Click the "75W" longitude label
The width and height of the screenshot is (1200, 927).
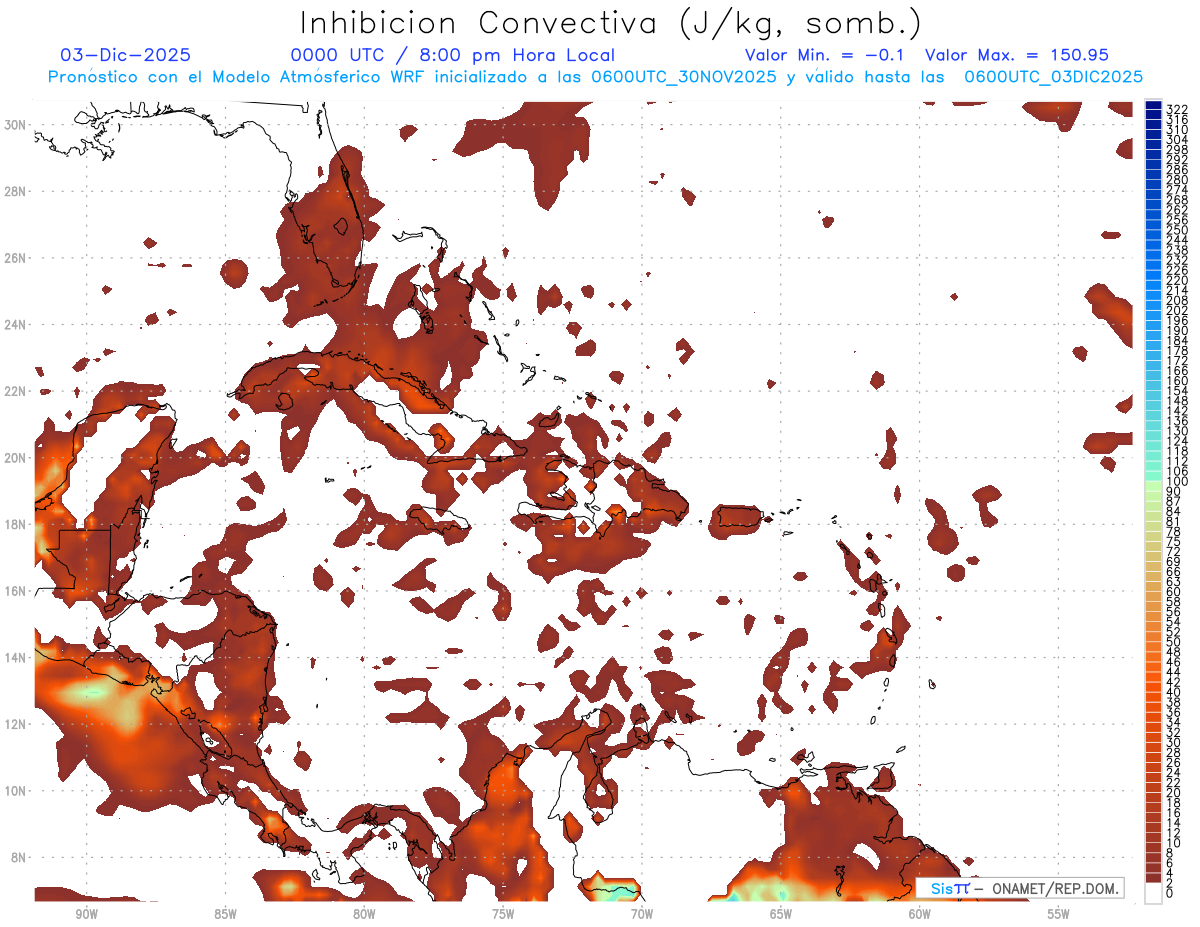503,914
